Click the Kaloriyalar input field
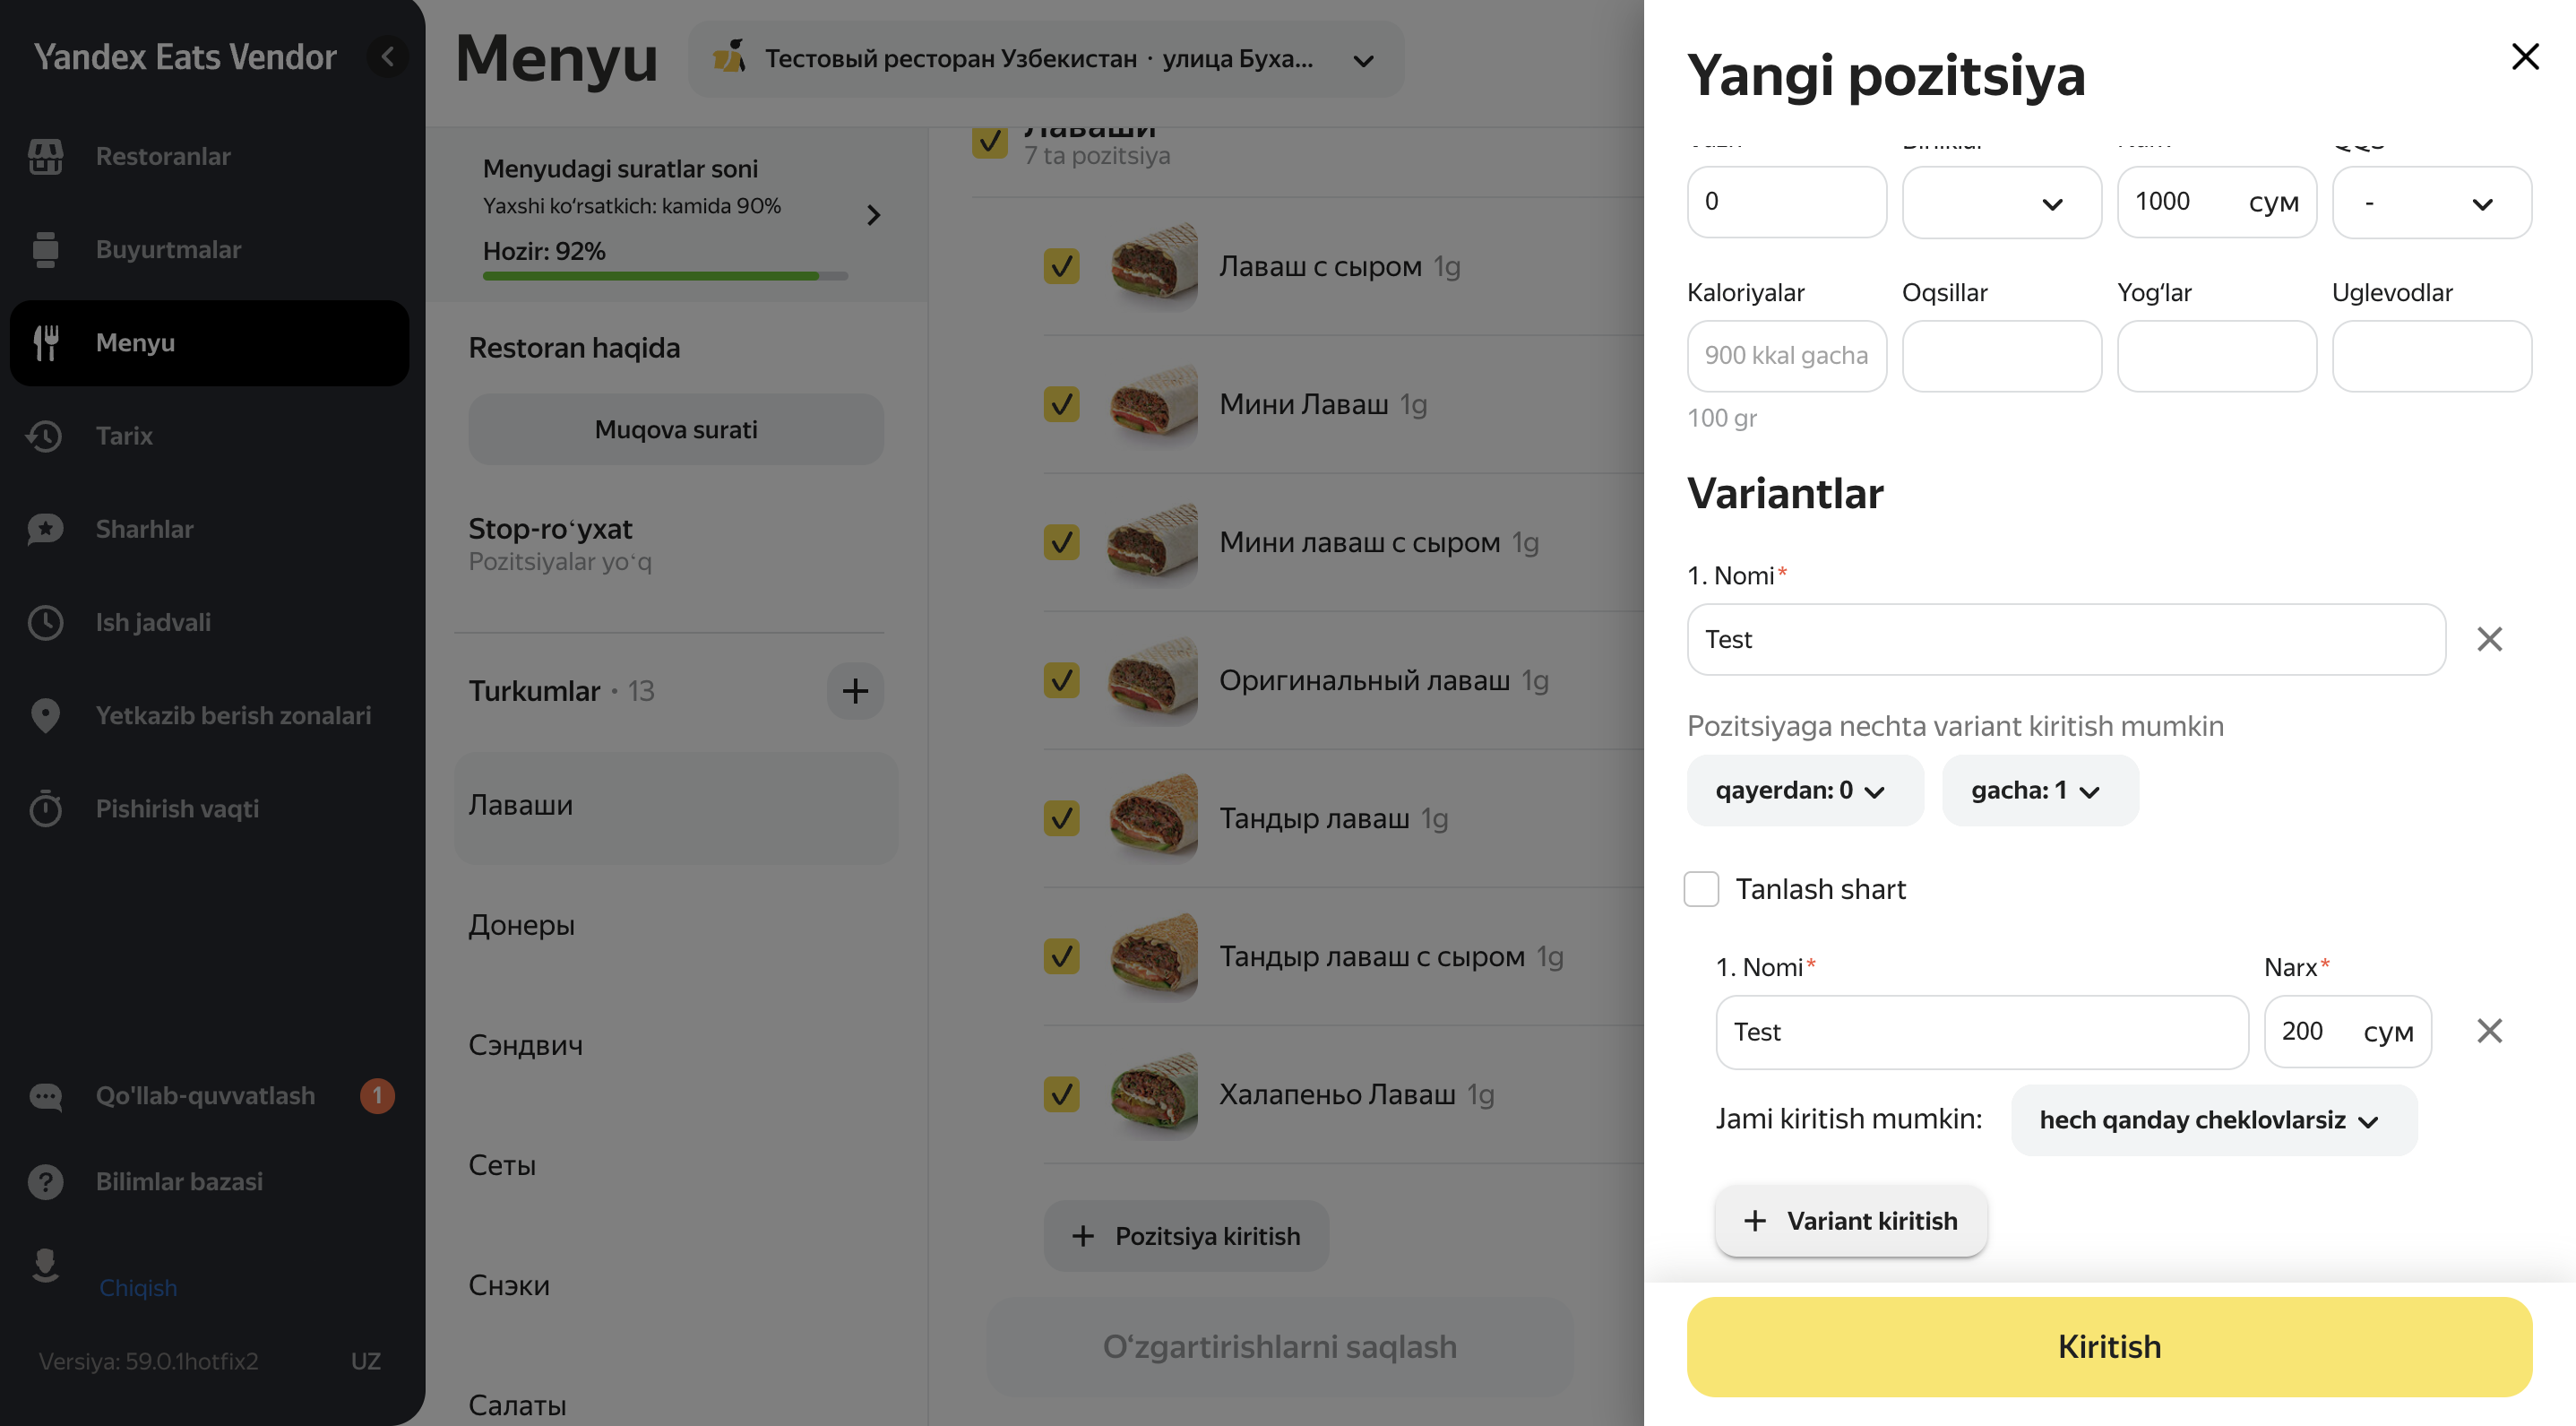The width and height of the screenshot is (2576, 1426). (1786, 356)
